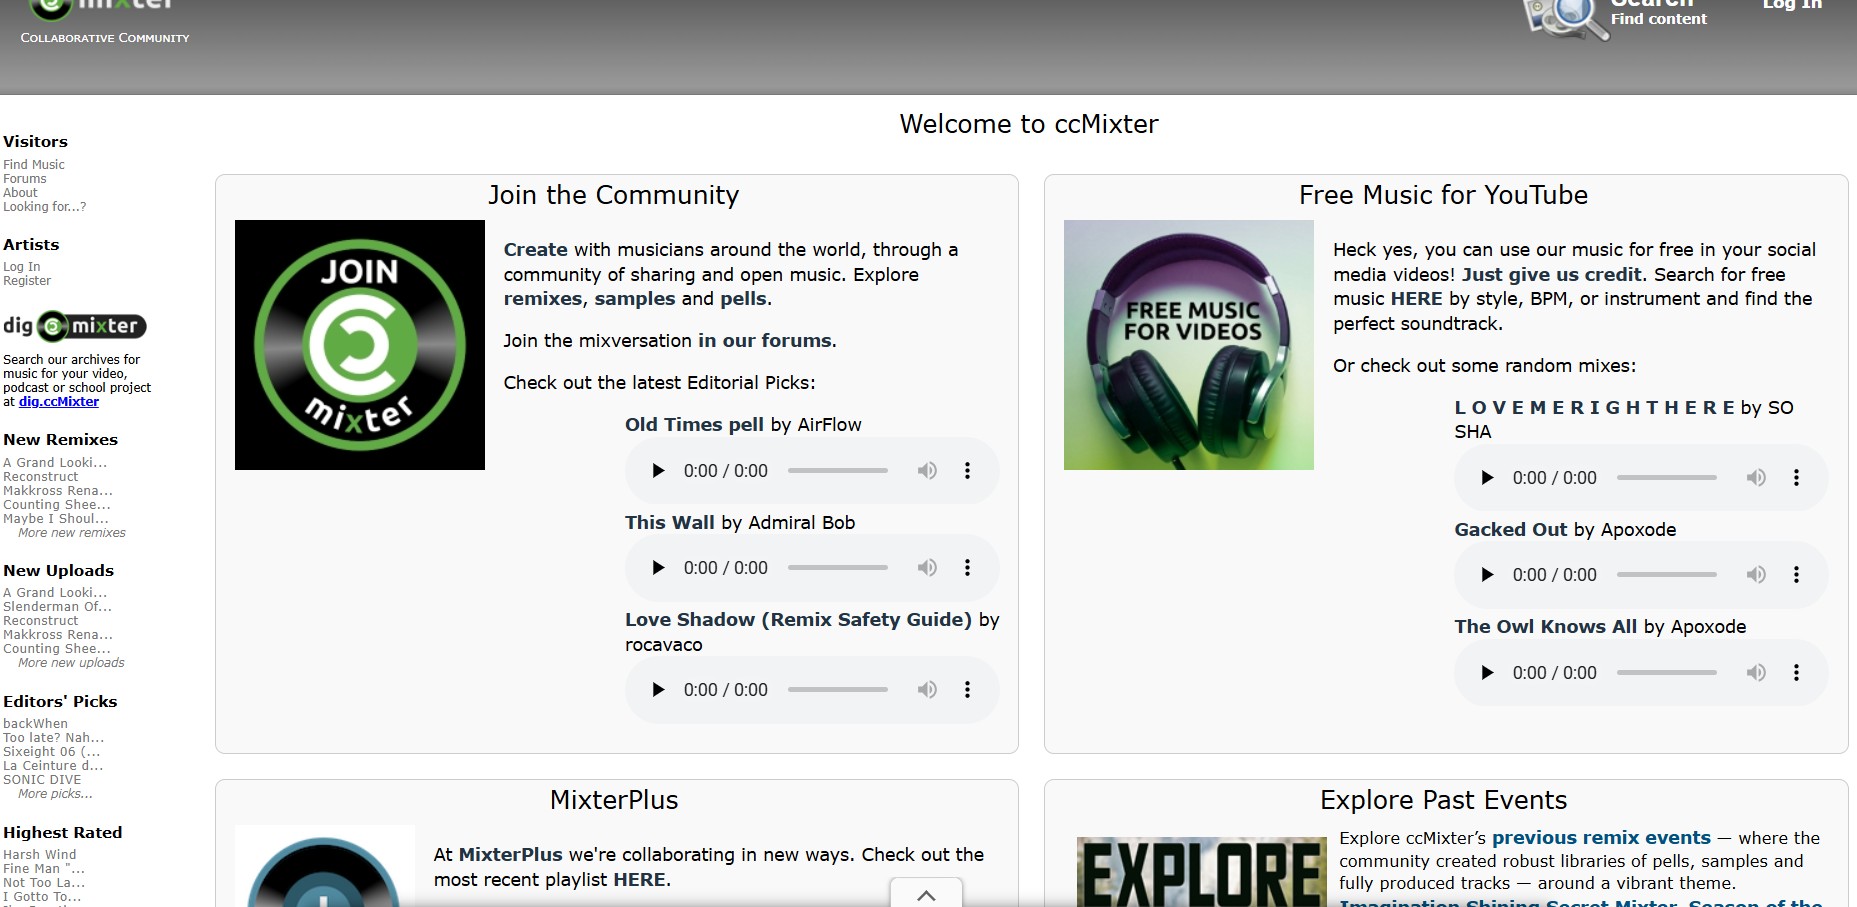The image size is (1857, 907).
Task: Collapse the page with the upward chevron
Action: [925, 896]
